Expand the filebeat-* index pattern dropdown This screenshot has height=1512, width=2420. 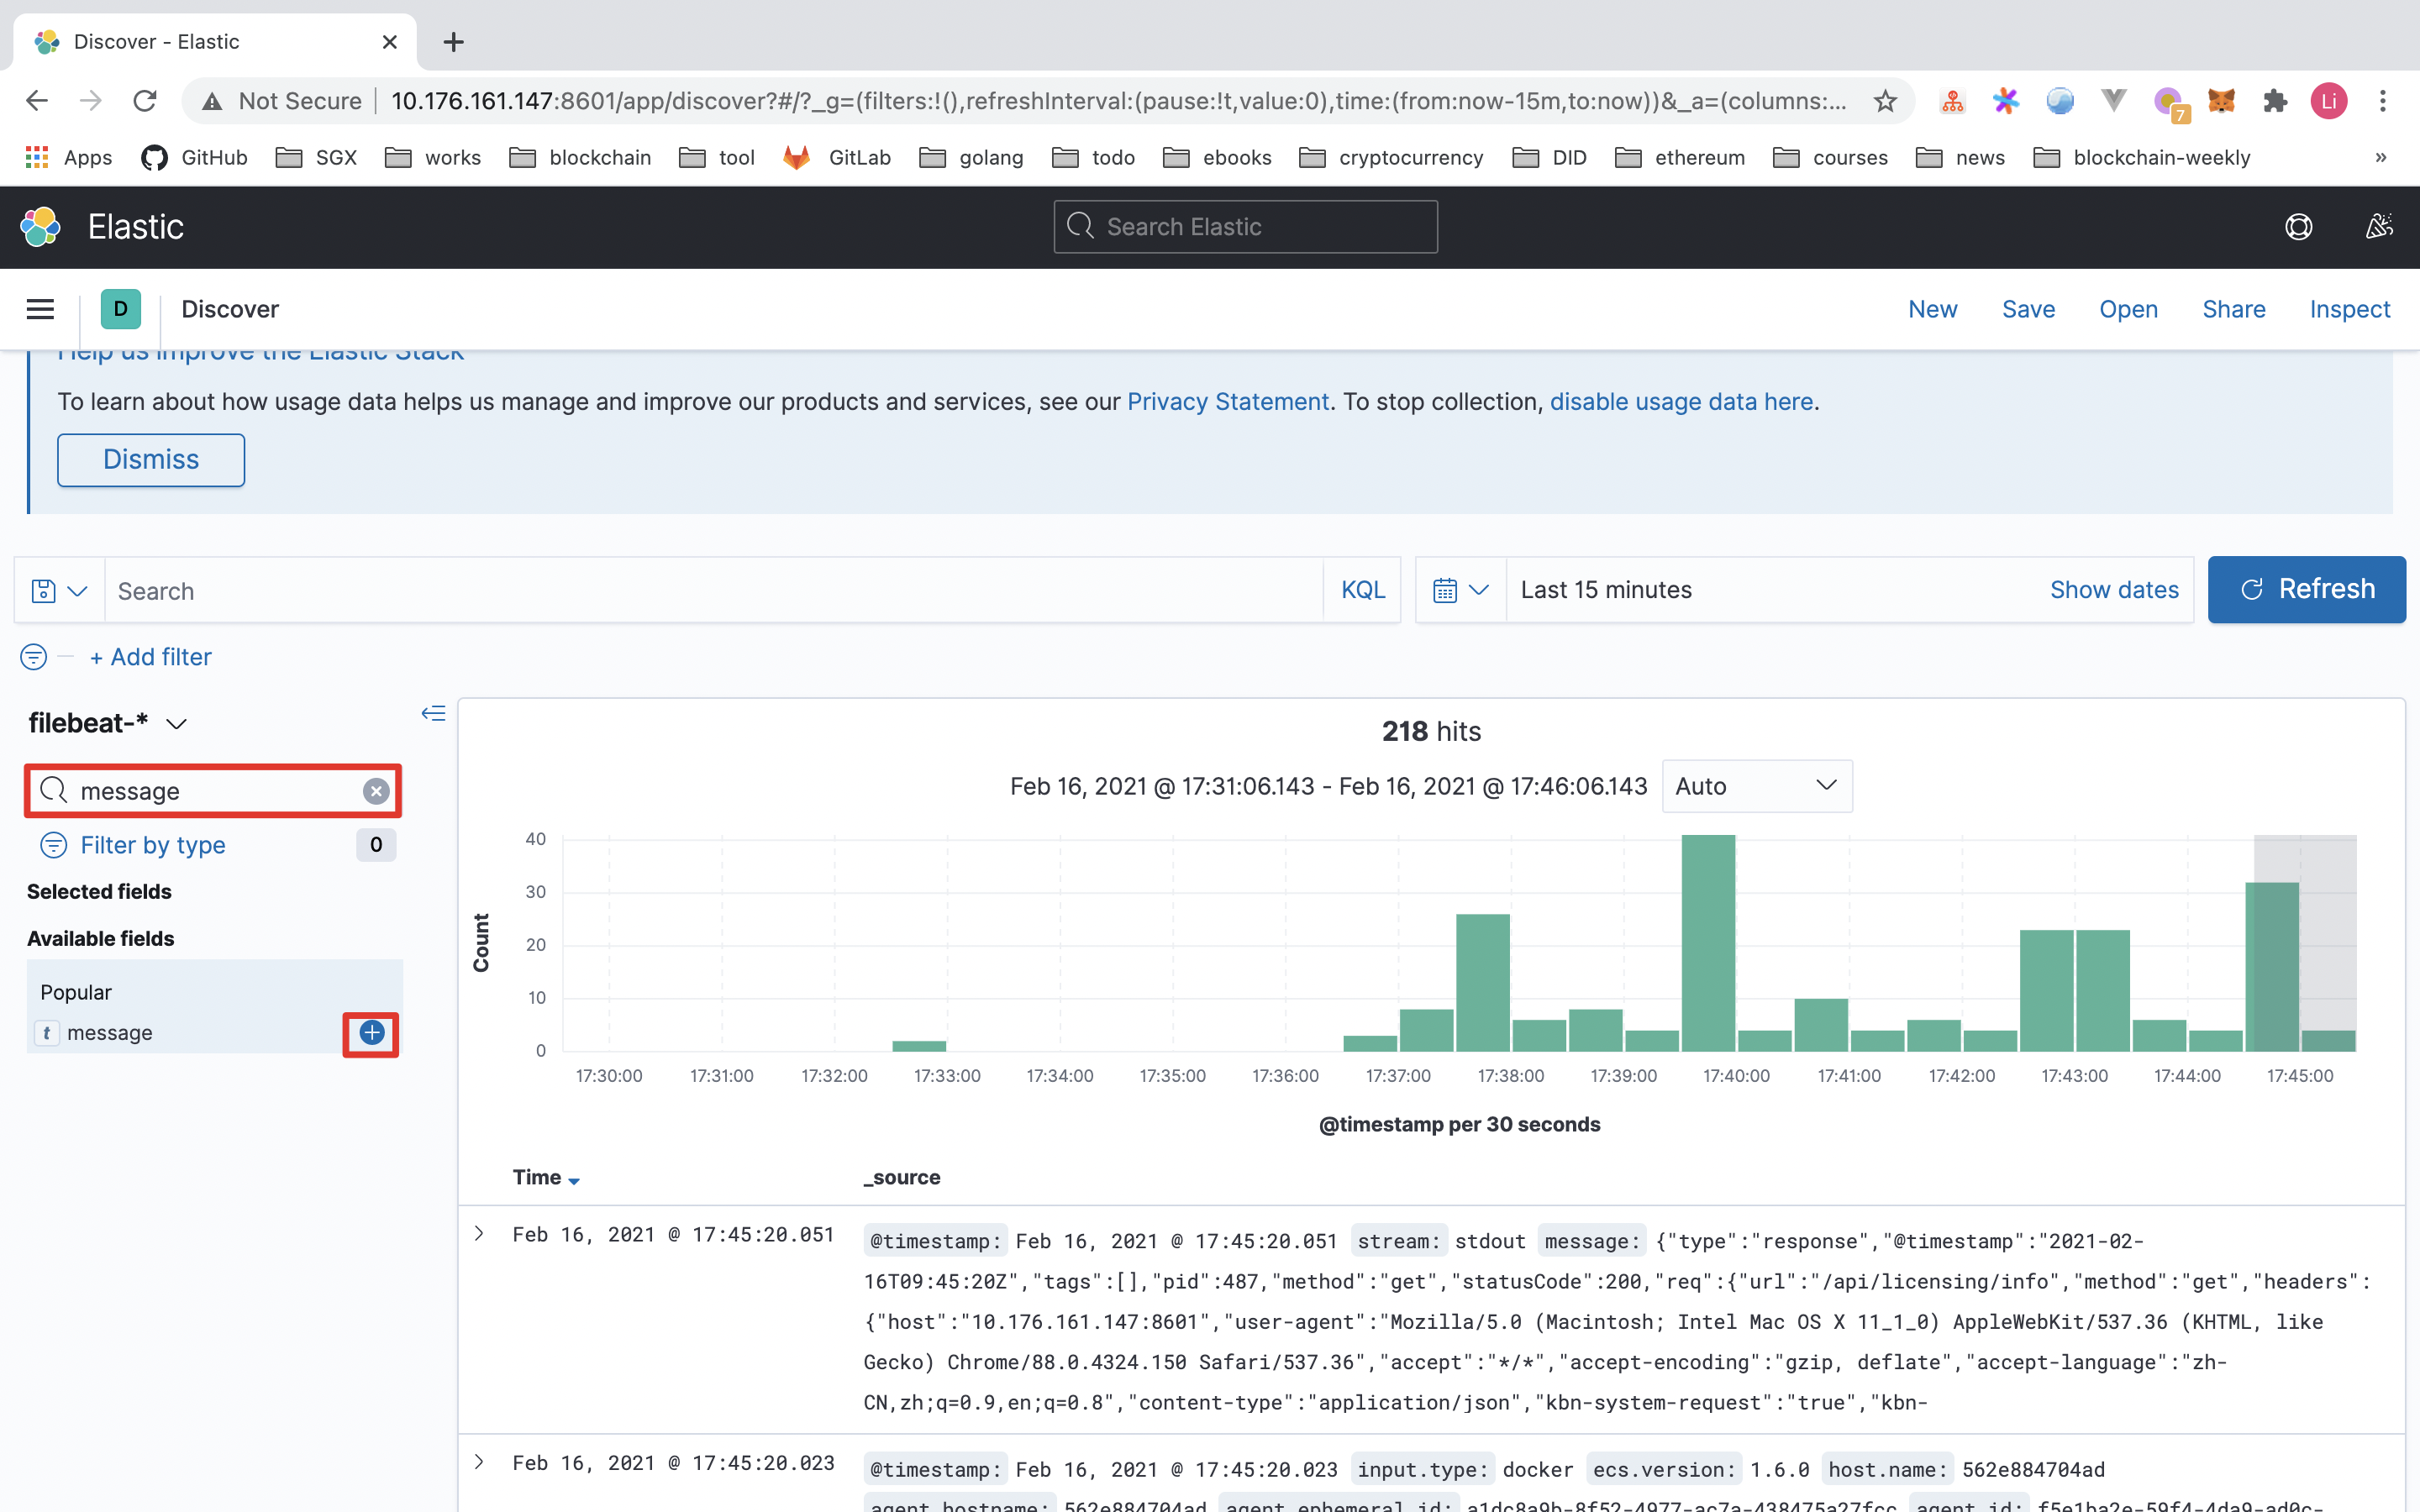[108, 723]
